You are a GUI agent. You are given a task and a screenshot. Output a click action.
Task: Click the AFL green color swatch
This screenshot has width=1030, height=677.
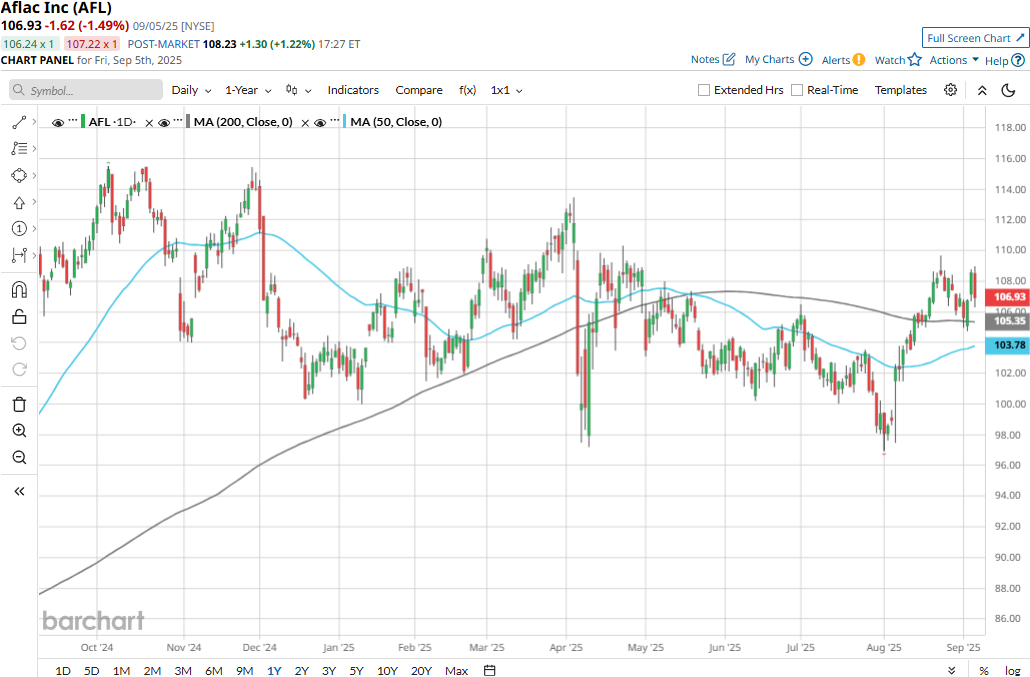pyautogui.click(x=83, y=121)
